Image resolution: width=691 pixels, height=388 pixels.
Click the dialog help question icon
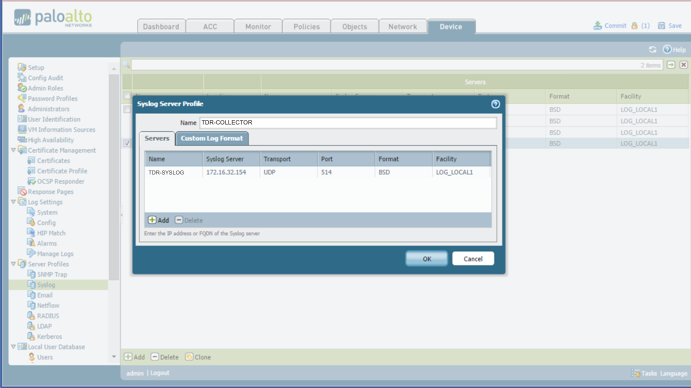pyautogui.click(x=495, y=104)
